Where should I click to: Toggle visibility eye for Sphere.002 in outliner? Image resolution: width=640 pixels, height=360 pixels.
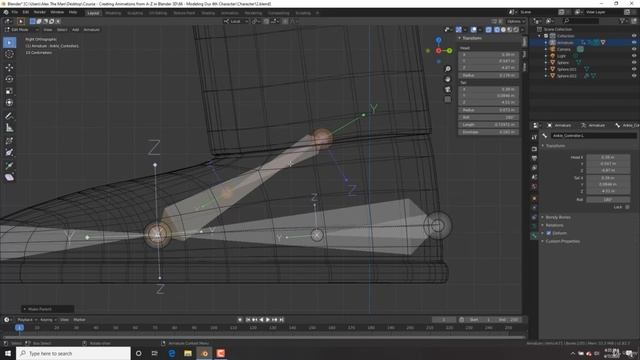click(x=634, y=76)
